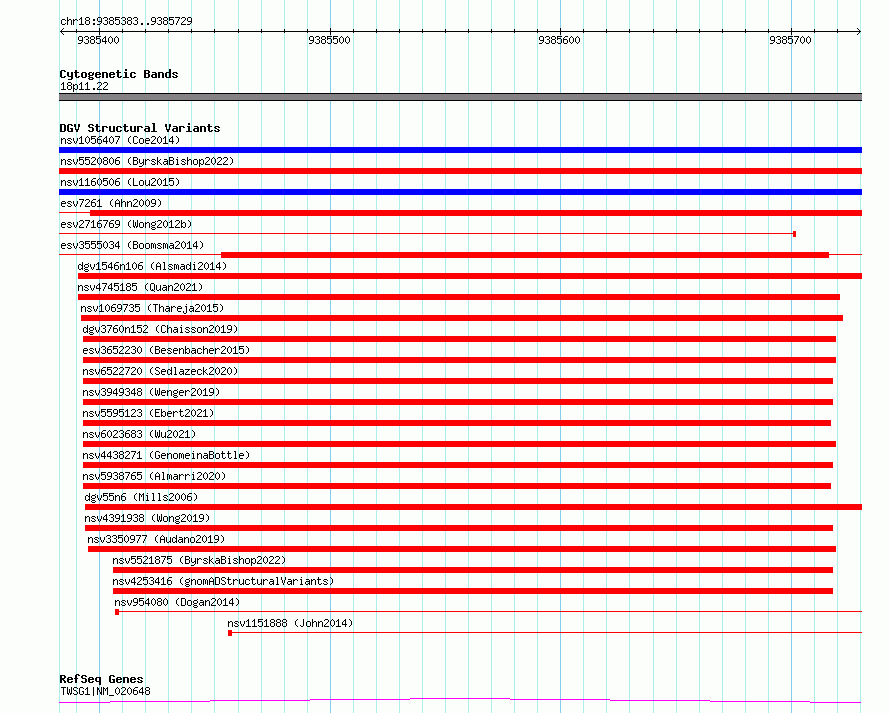This screenshot has width=890, height=713.
Task: Click ruler position 9385500
Action: point(329,40)
